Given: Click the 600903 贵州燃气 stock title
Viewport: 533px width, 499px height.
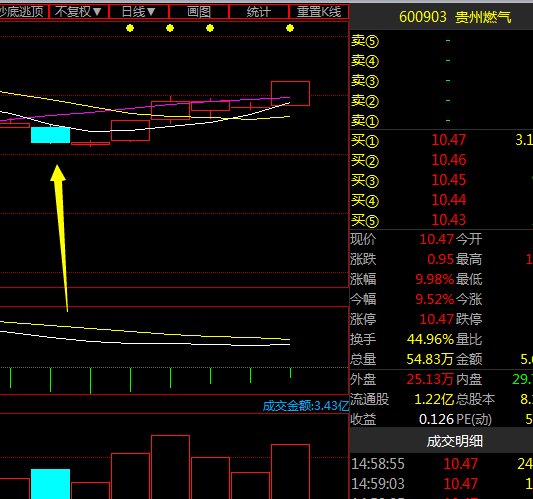Looking at the screenshot, I should [x=455, y=17].
